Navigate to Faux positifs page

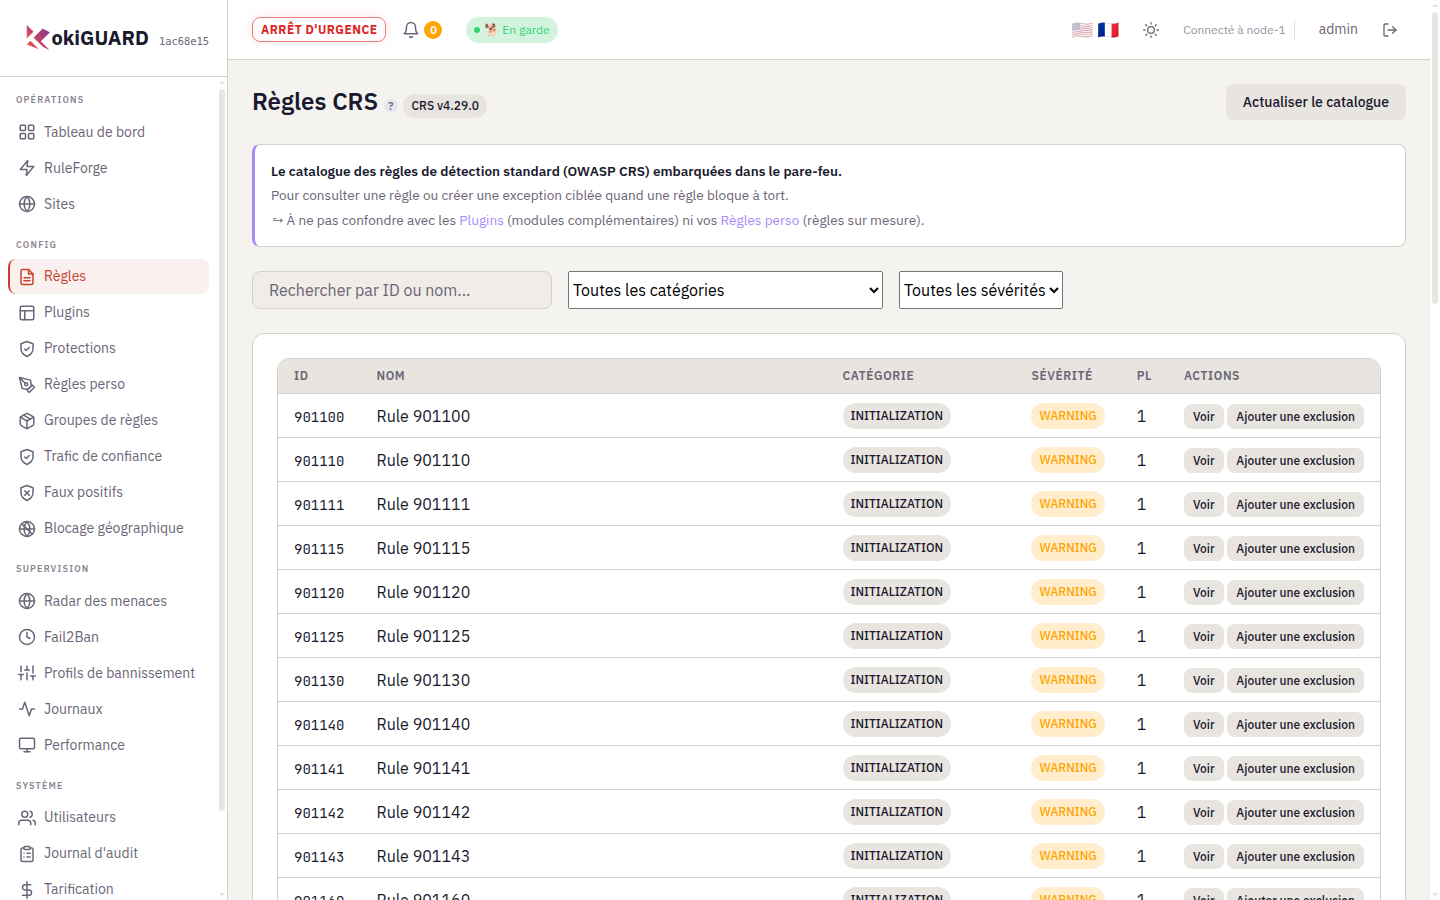[x=108, y=492]
